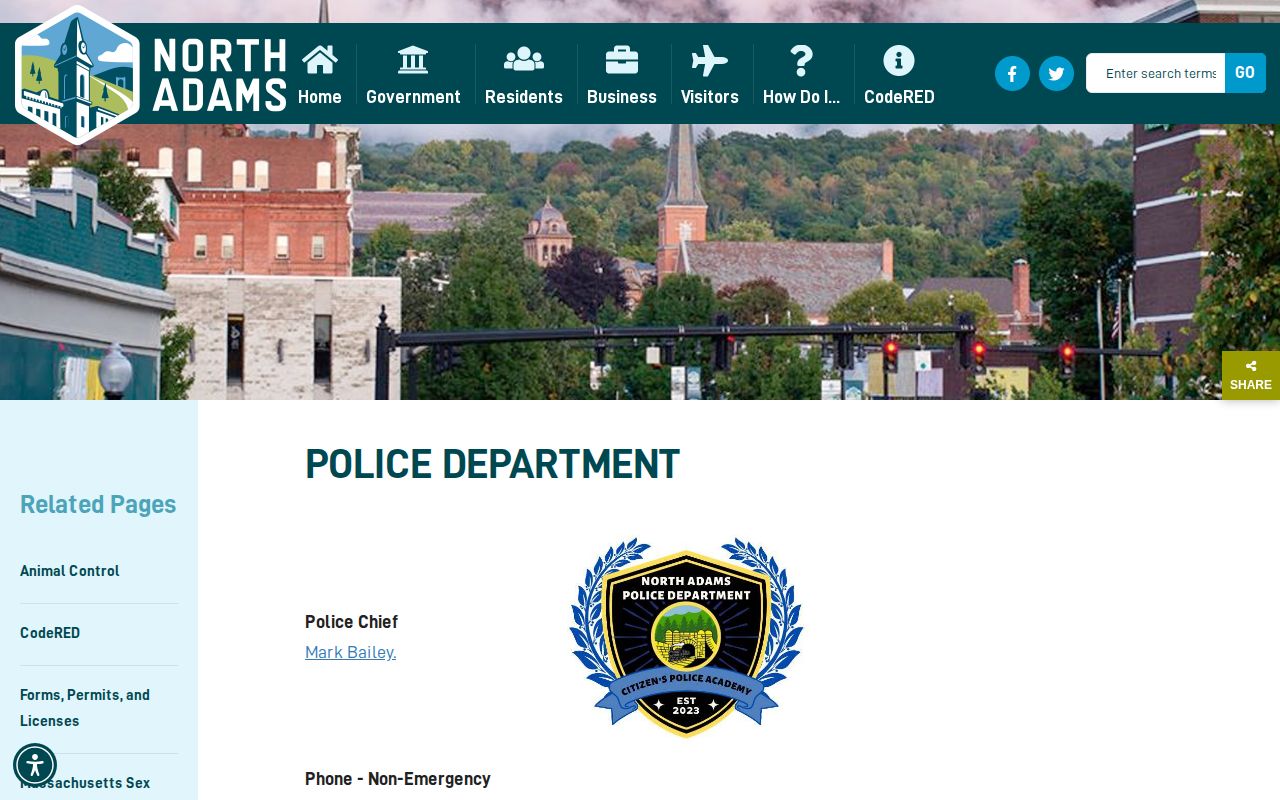The image size is (1280, 800).
Task: Open the How Do I... menu label
Action: click(801, 97)
